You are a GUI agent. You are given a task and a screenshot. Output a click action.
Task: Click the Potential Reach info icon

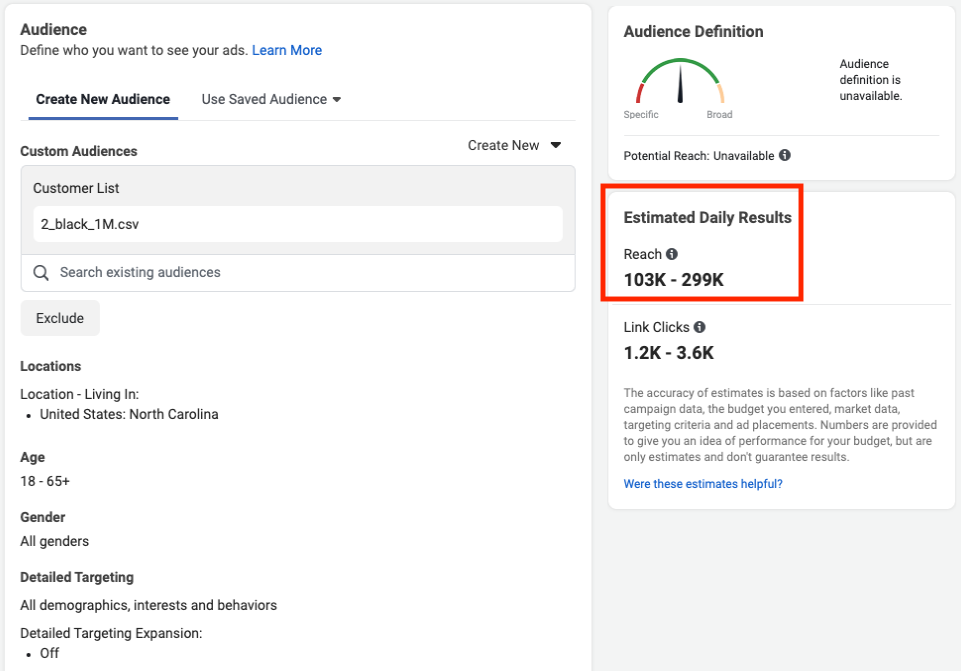[x=785, y=156]
